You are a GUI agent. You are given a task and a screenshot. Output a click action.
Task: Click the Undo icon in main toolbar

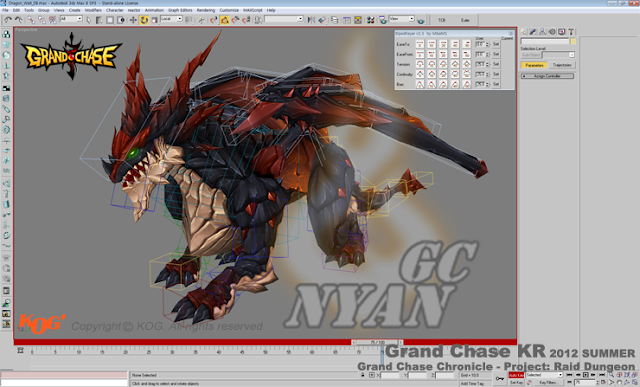[8, 20]
